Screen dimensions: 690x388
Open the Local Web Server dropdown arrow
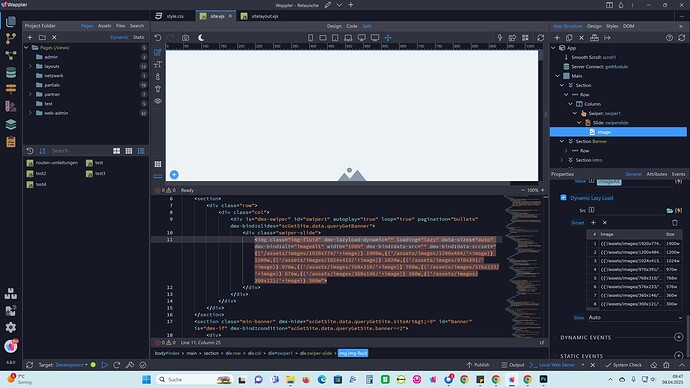[x=583, y=365]
